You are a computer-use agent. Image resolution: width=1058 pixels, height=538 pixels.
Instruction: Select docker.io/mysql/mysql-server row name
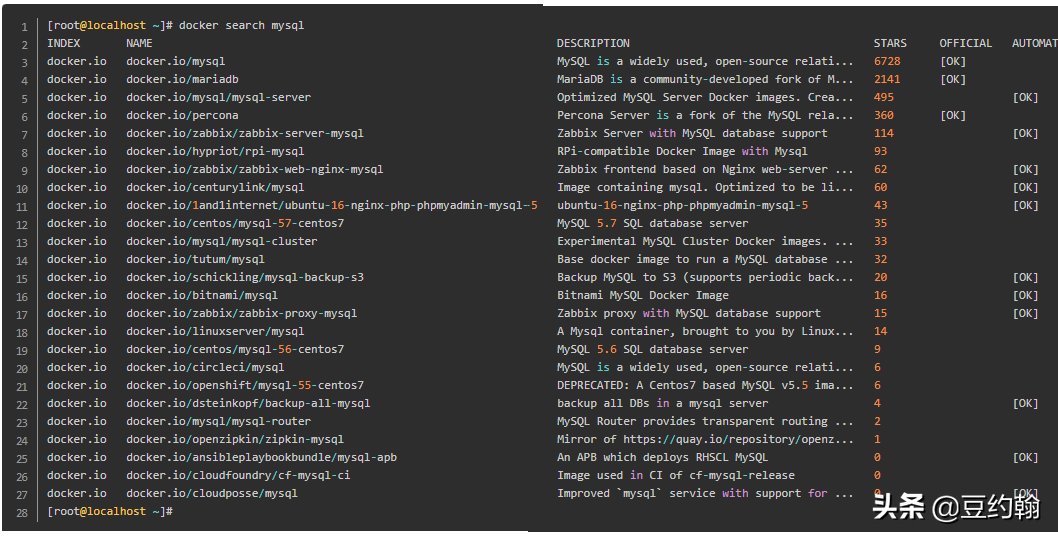(x=219, y=97)
